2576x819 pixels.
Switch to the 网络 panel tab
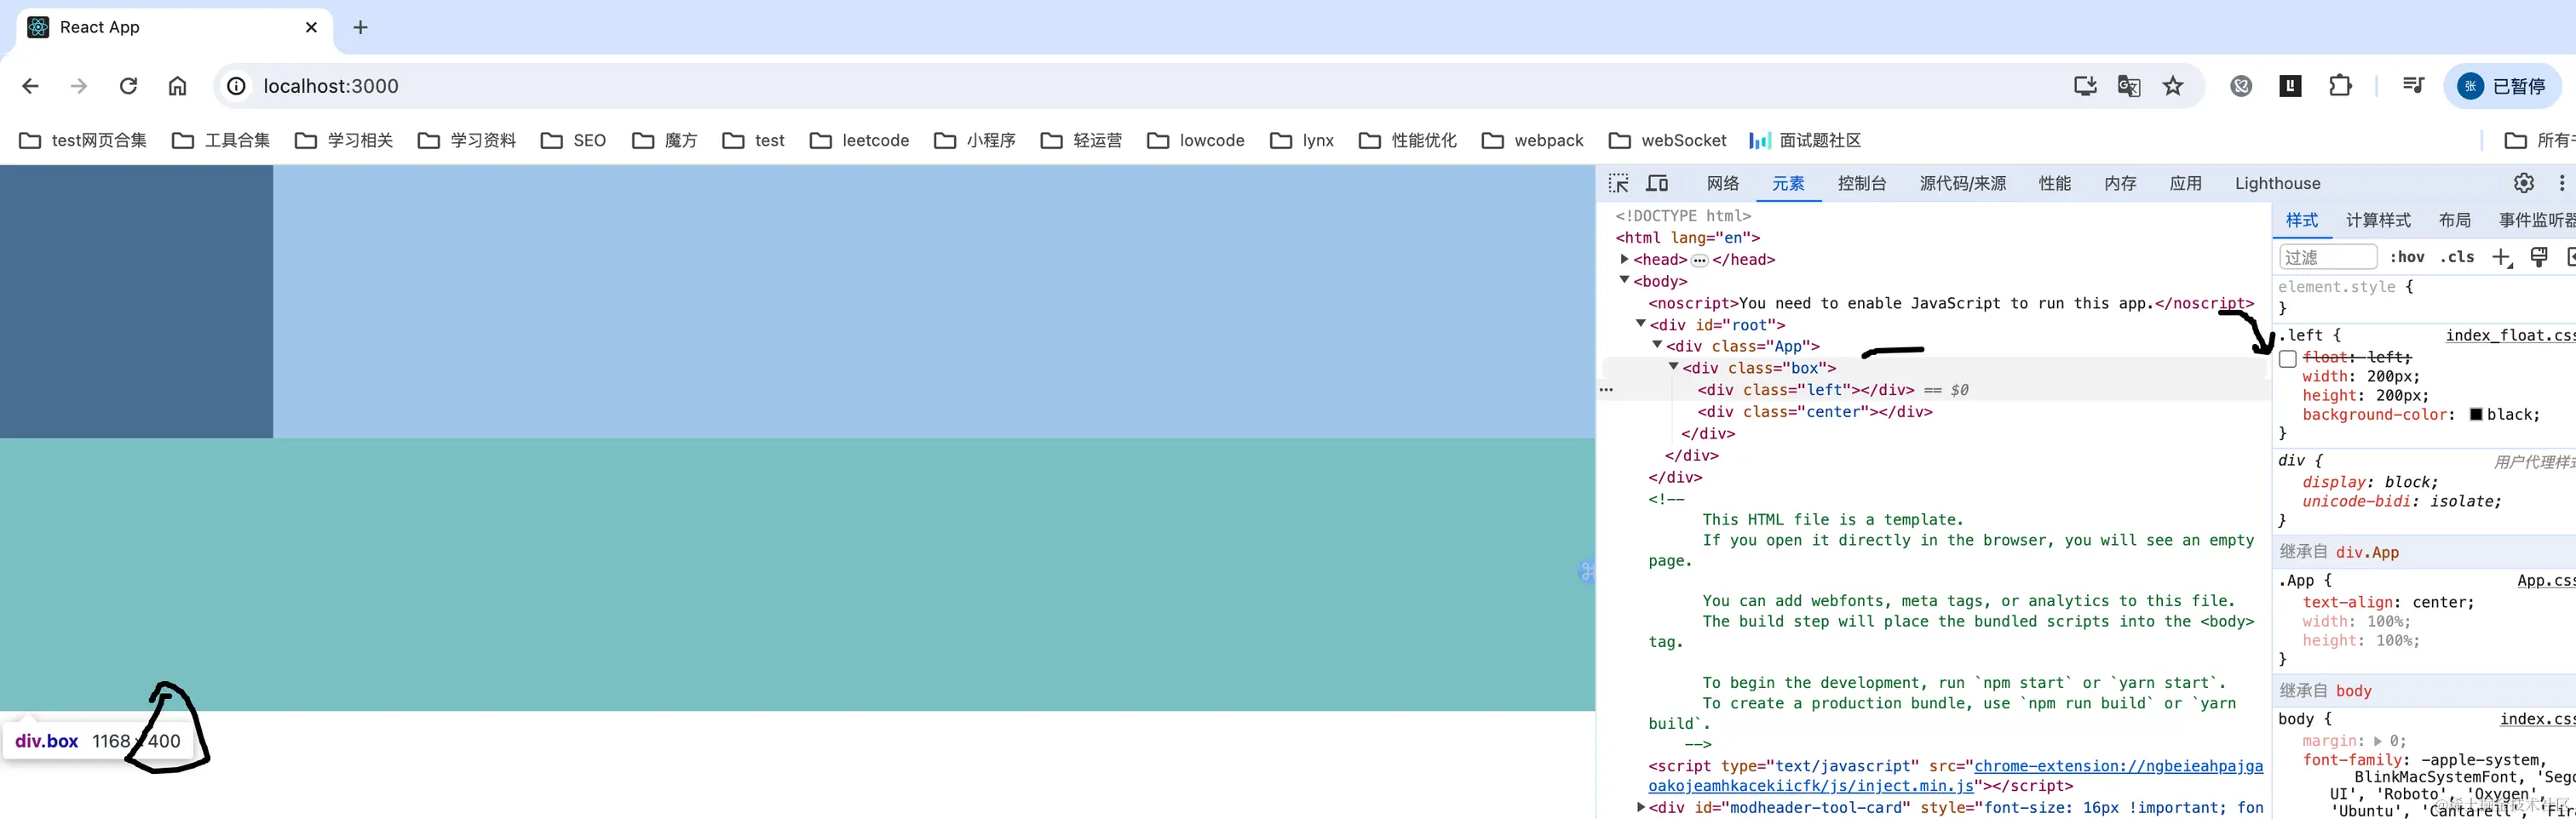(1723, 183)
